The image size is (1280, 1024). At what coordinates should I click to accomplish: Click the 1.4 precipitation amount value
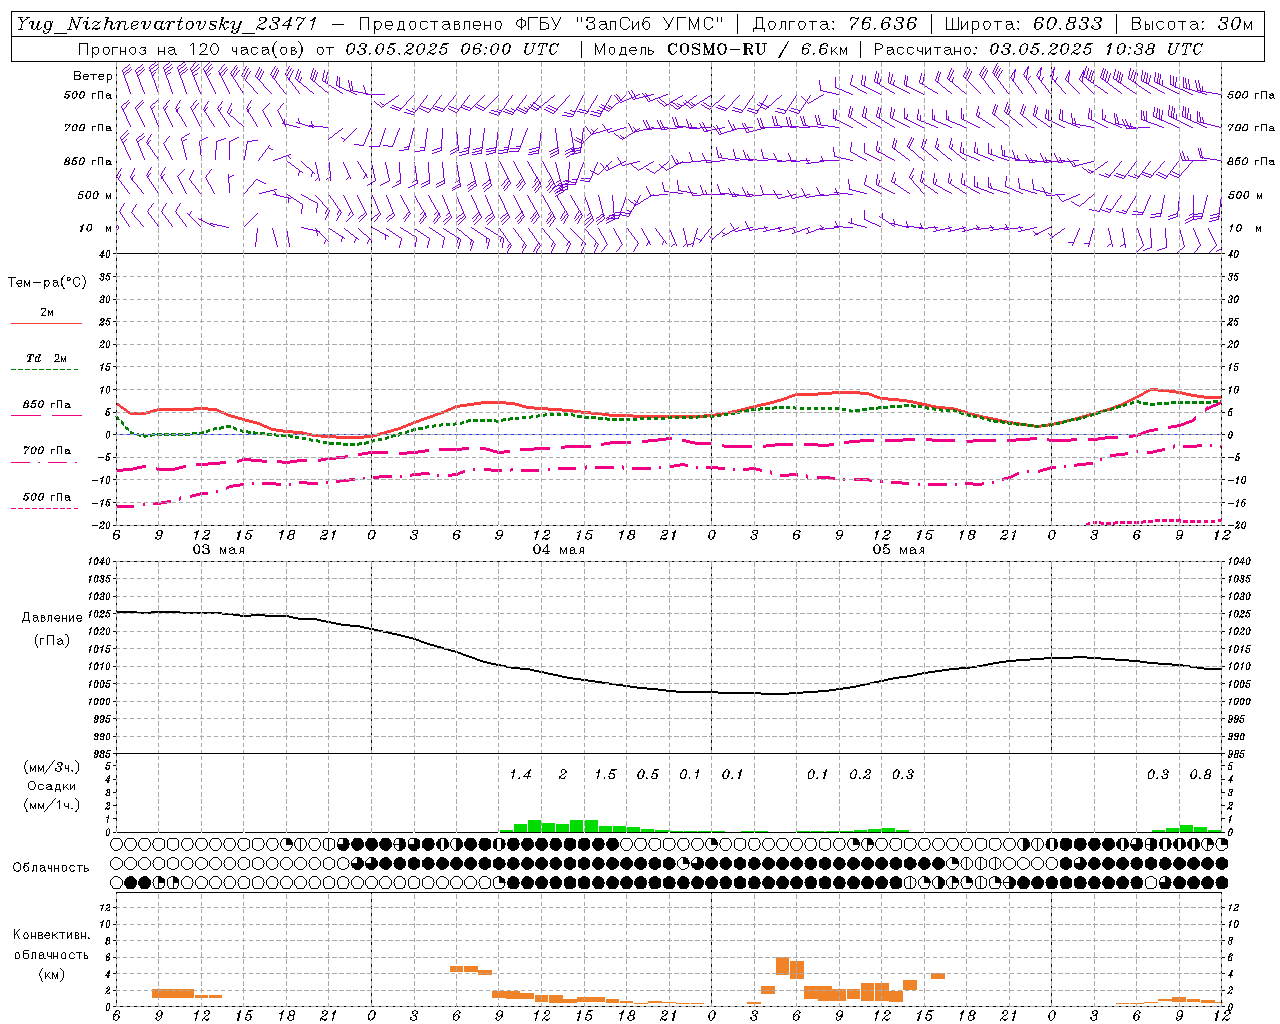[520, 775]
